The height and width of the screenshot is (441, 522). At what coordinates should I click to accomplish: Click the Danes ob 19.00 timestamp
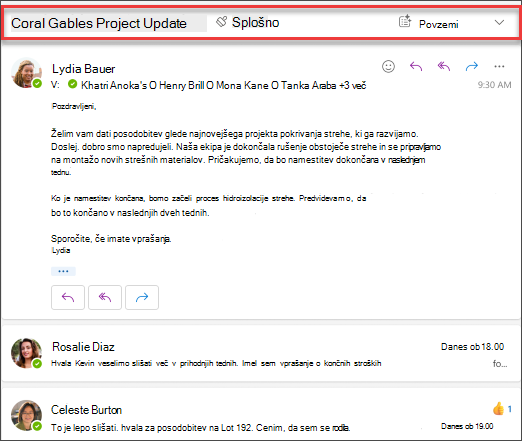(x=467, y=426)
